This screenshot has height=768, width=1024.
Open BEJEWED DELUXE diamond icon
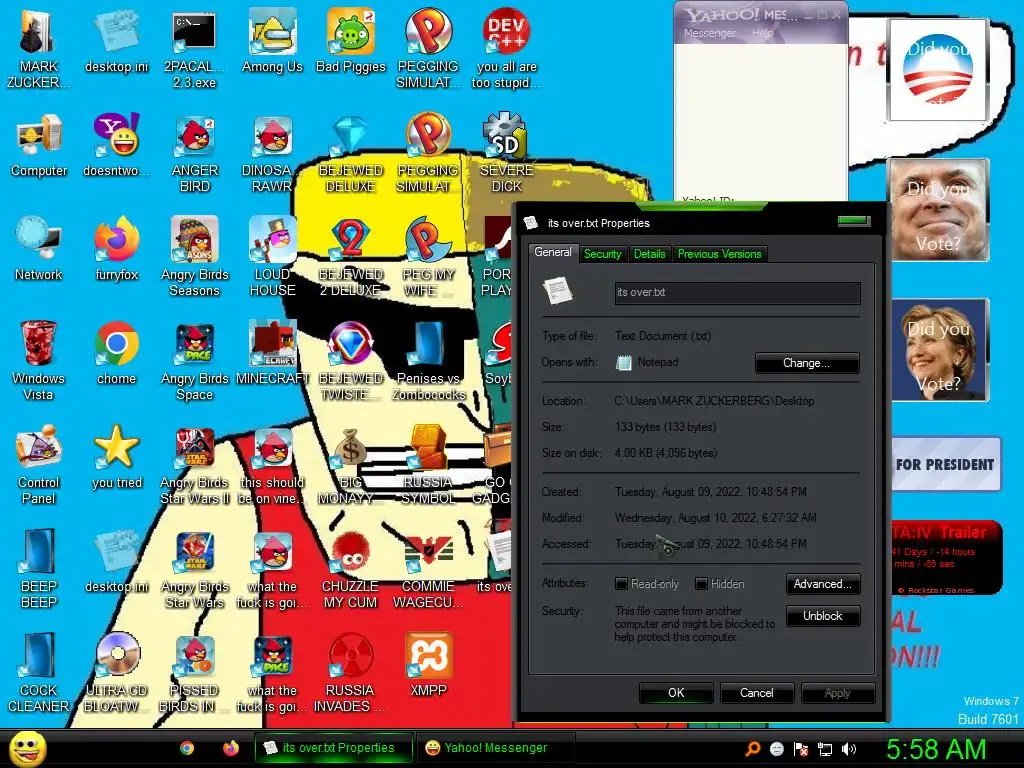(x=351, y=136)
